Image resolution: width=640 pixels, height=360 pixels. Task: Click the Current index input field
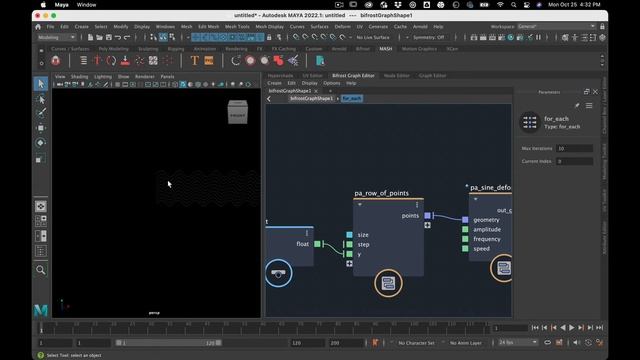575,162
